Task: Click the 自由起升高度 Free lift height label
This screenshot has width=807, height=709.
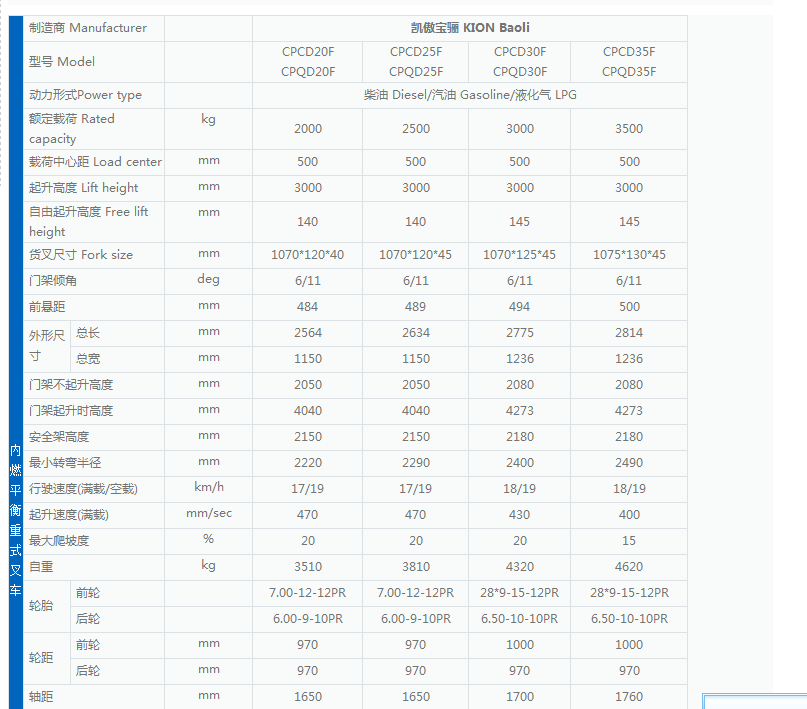Action: (x=89, y=222)
